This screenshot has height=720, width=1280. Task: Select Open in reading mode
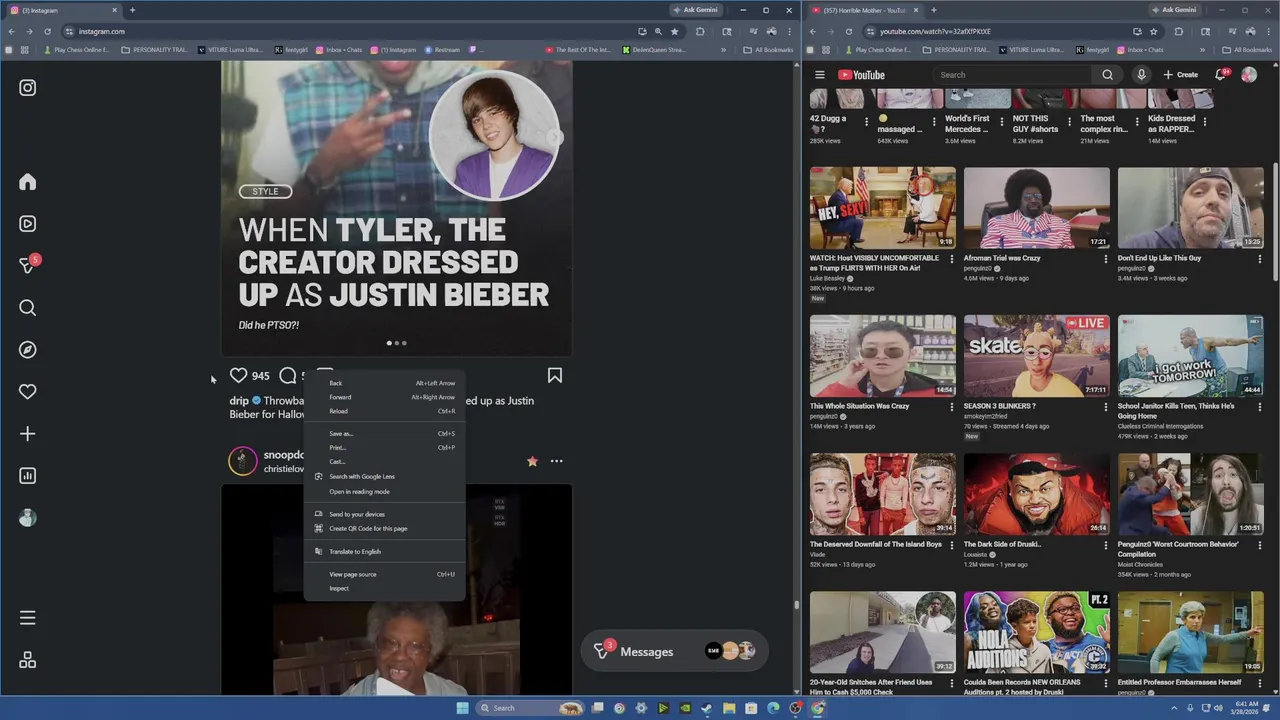(385, 491)
